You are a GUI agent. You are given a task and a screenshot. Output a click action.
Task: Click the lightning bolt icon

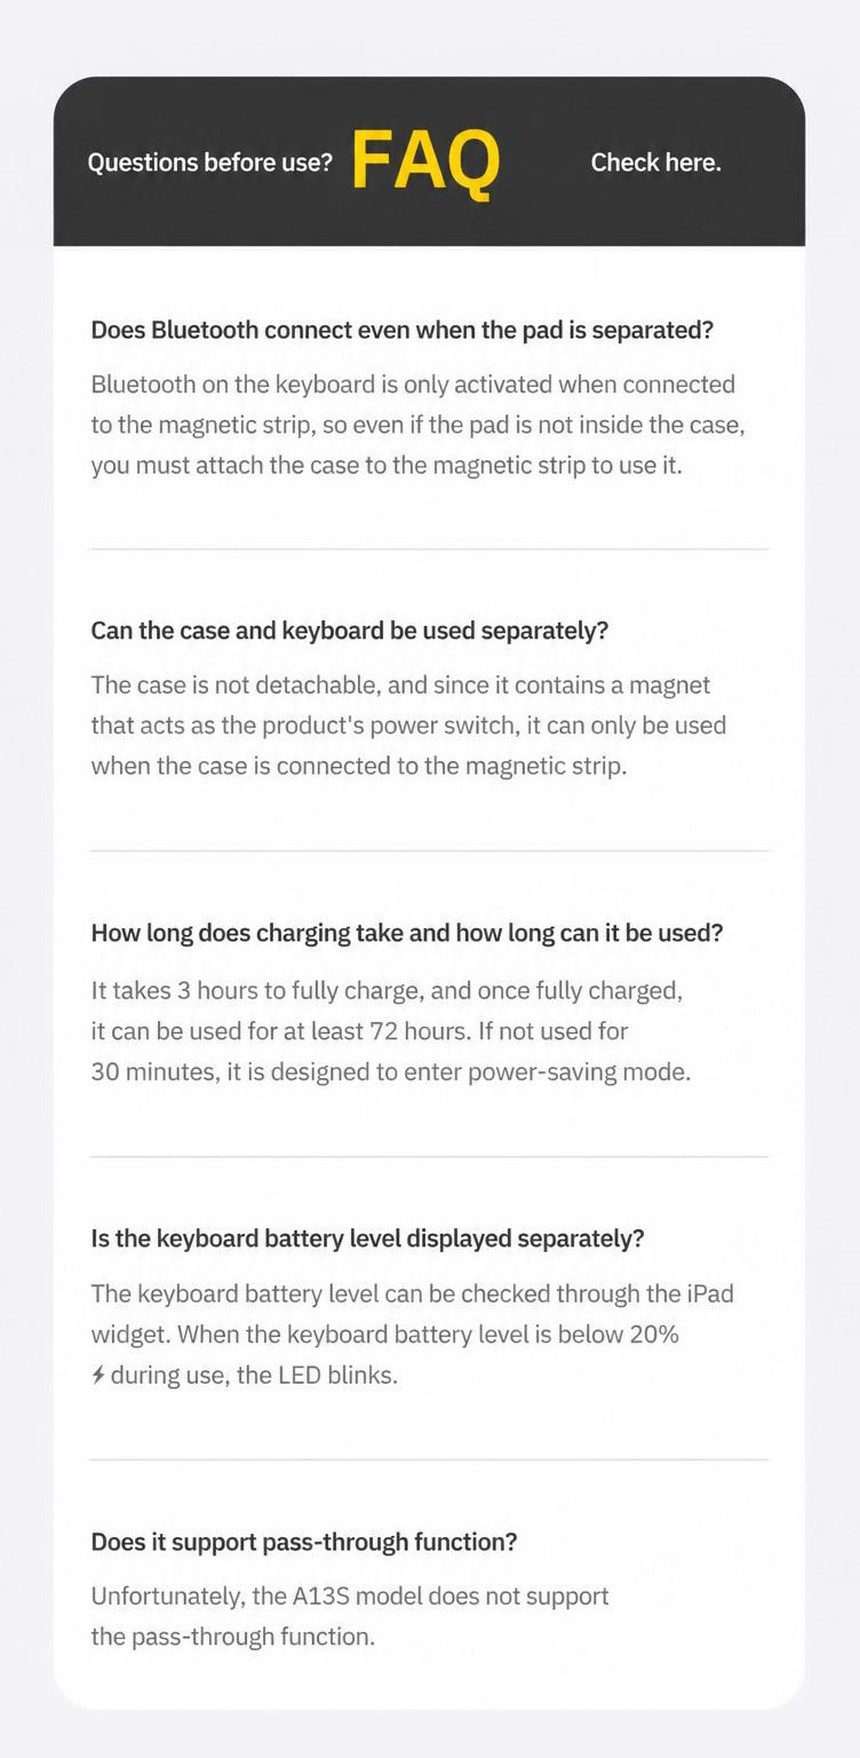tap(98, 1375)
